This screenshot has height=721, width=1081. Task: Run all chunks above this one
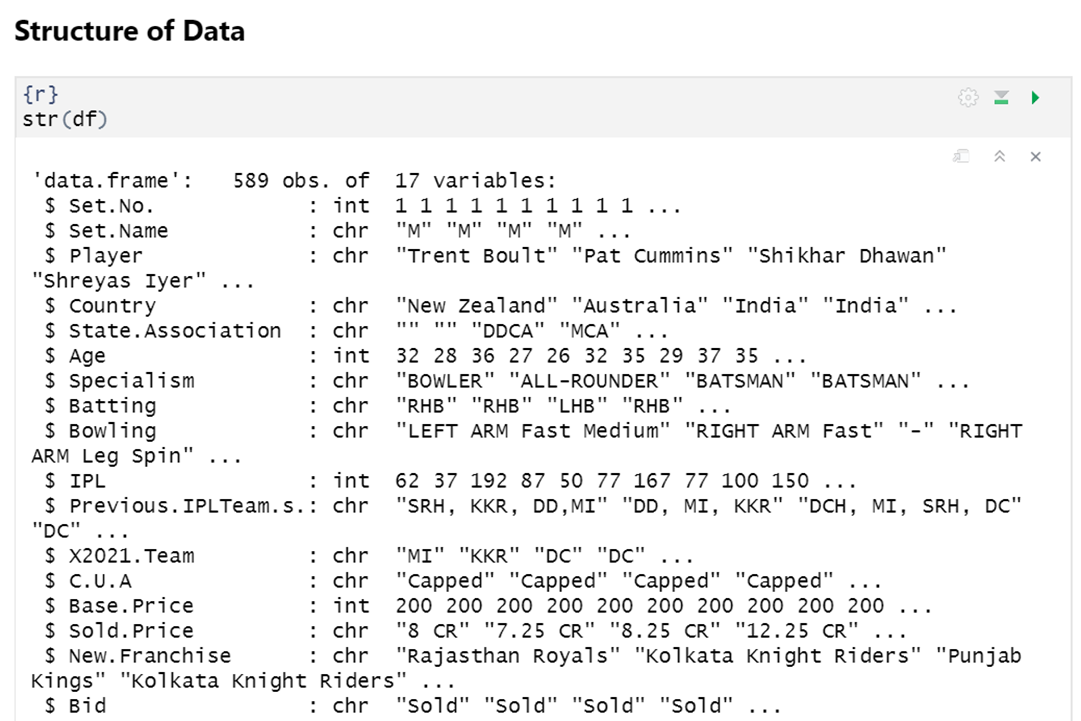1001,97
